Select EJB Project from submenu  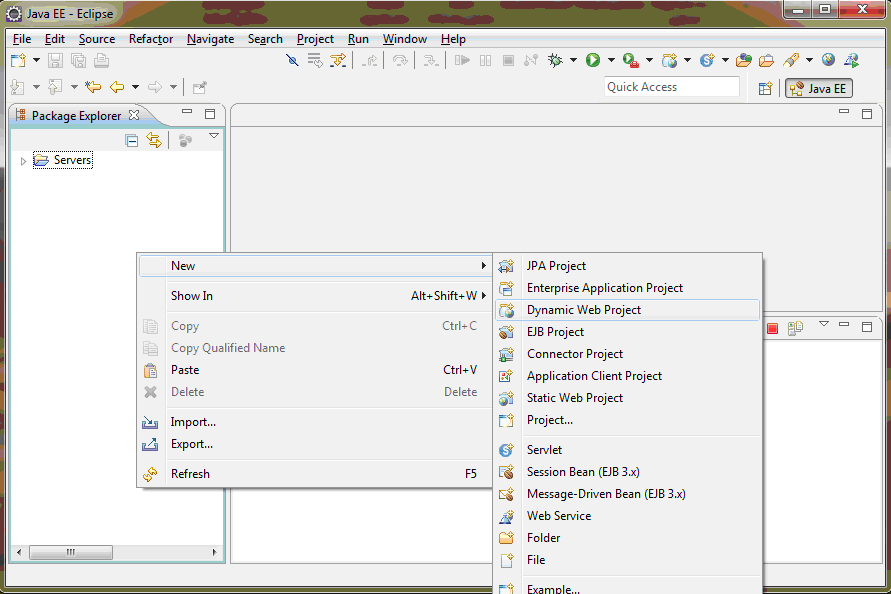tap(628, 332)
